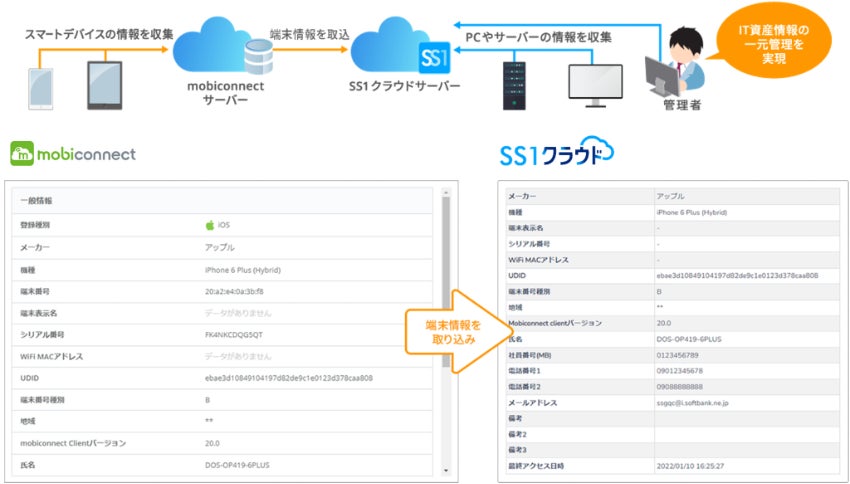Image resolution: width=850 pixels, height=484 pixels.
Task: Select the SS1 cloud server icon
Action: [401, 46]
